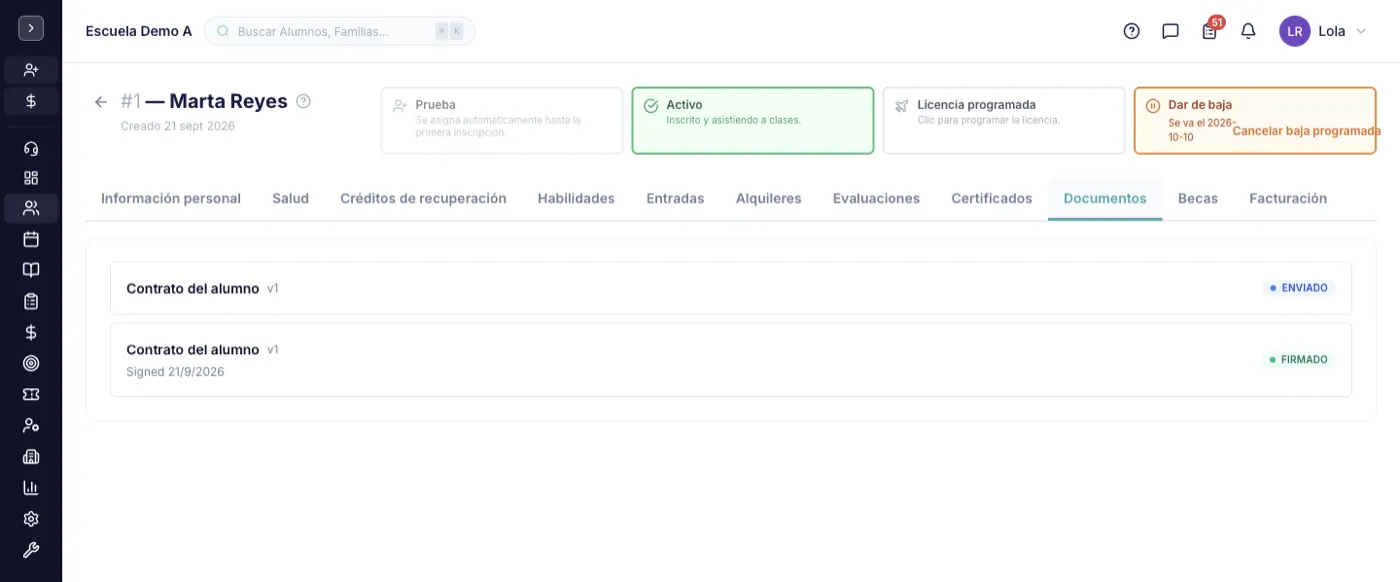The image size is (1400, 582).
Task: Focus the Buscar Alumnos search field
Action: point(340,31)
